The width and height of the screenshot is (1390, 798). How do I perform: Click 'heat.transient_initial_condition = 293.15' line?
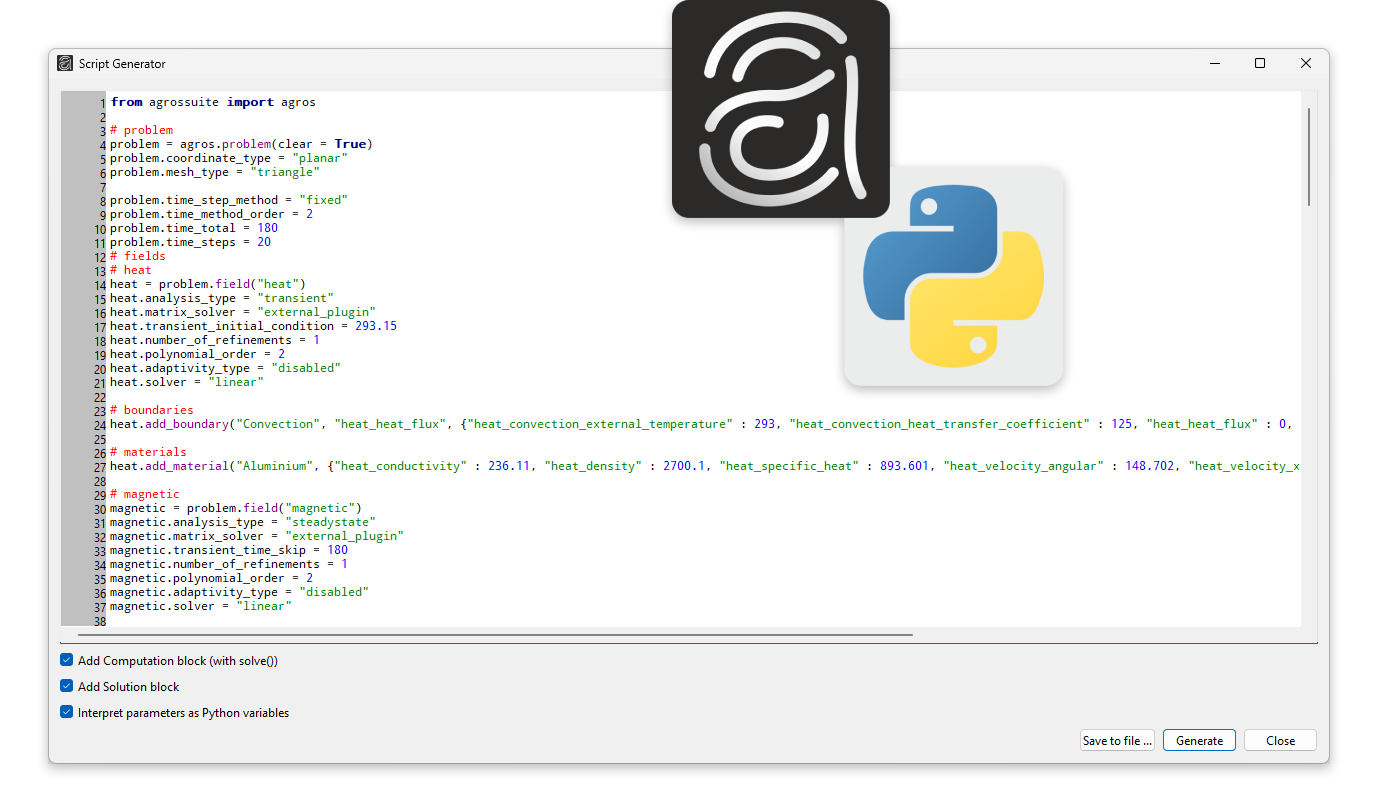click(x=253, y=326)
